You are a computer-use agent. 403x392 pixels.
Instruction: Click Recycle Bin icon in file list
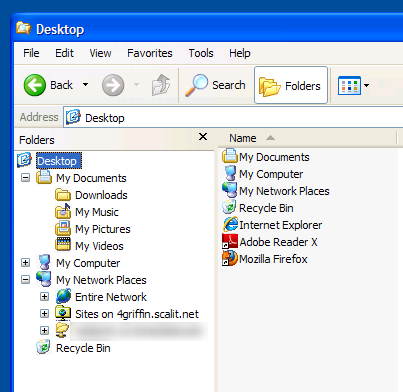click(x=229, y=207)
